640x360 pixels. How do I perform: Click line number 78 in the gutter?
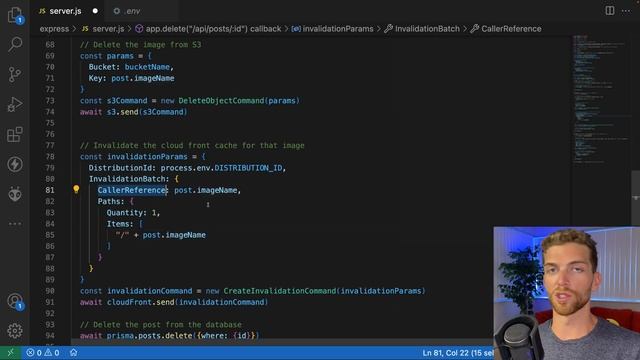coord(50,157)
